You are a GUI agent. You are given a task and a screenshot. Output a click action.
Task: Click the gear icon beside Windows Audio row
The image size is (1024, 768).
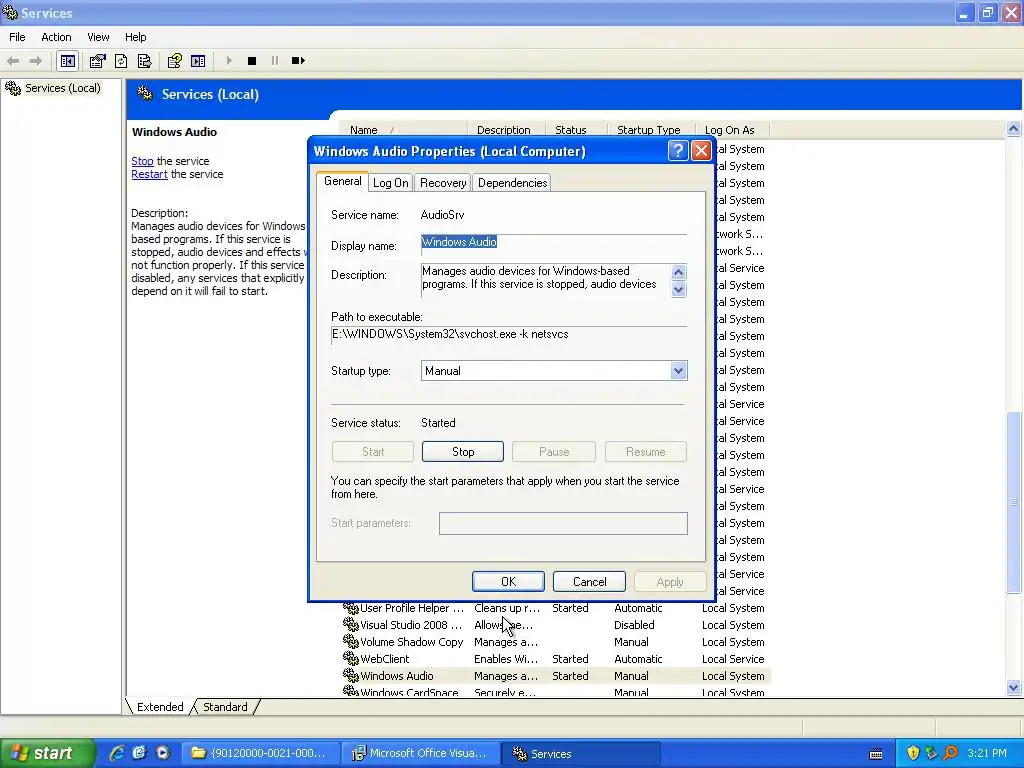[x=351, y=675]
